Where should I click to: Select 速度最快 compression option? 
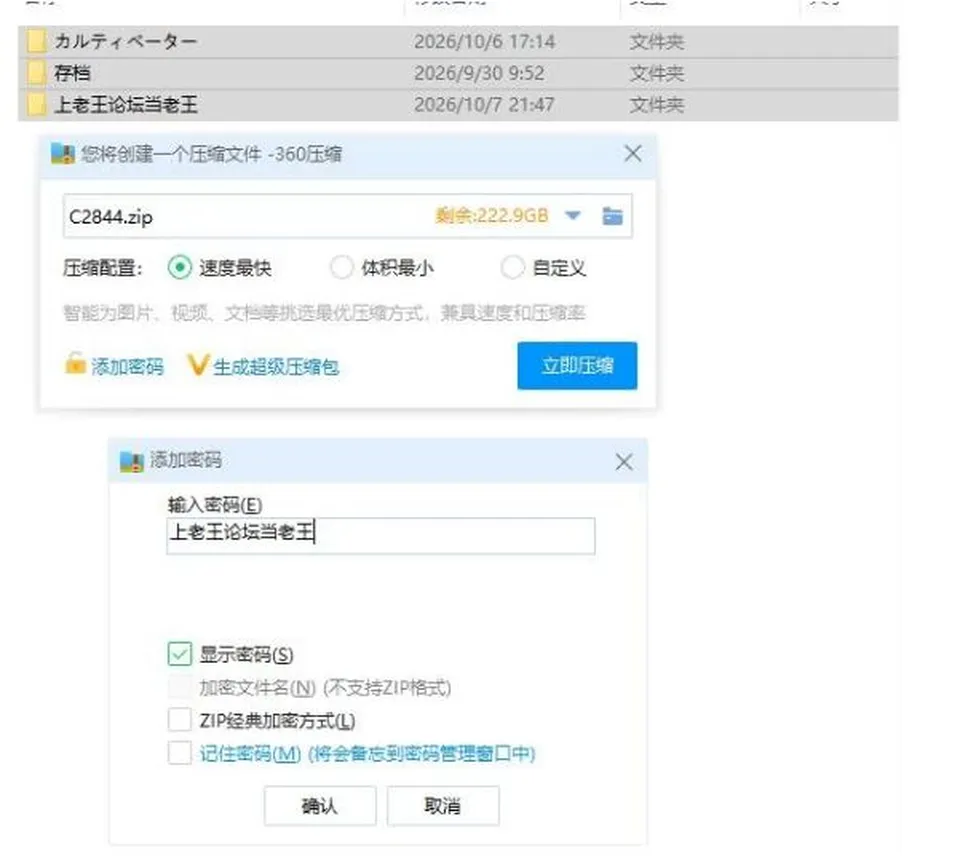[180, 268]
